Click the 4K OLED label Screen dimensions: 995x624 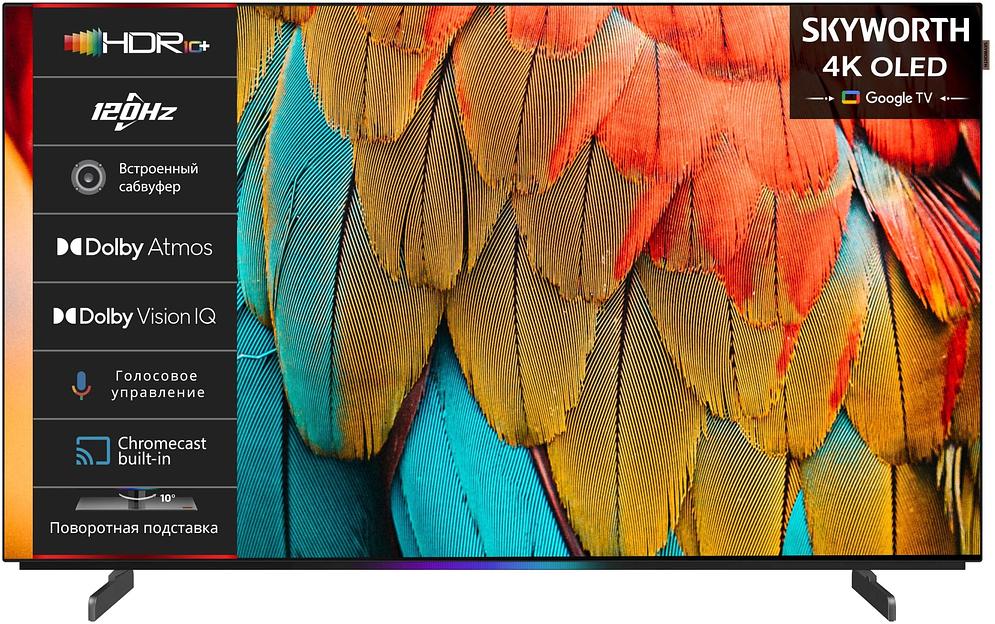885,67
